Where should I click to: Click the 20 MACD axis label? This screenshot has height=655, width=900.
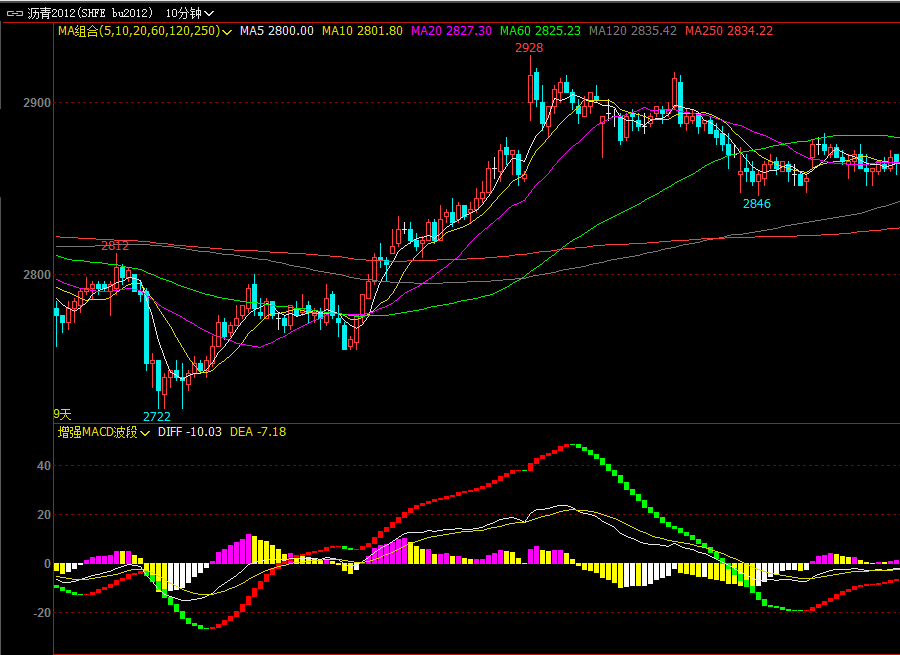click(44, 515)
